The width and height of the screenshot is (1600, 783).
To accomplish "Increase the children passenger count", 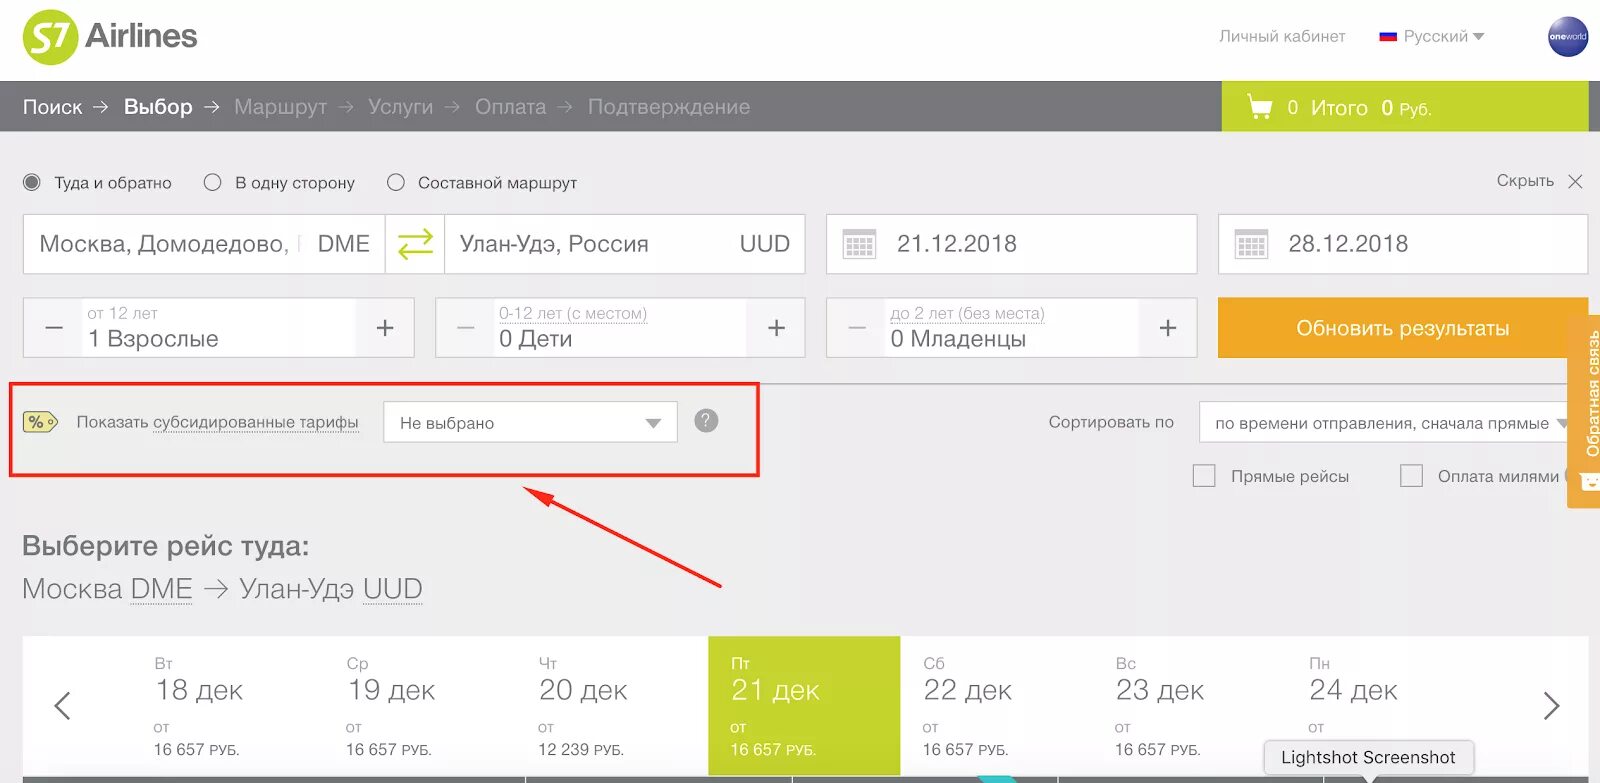I will tap(776, 328).
